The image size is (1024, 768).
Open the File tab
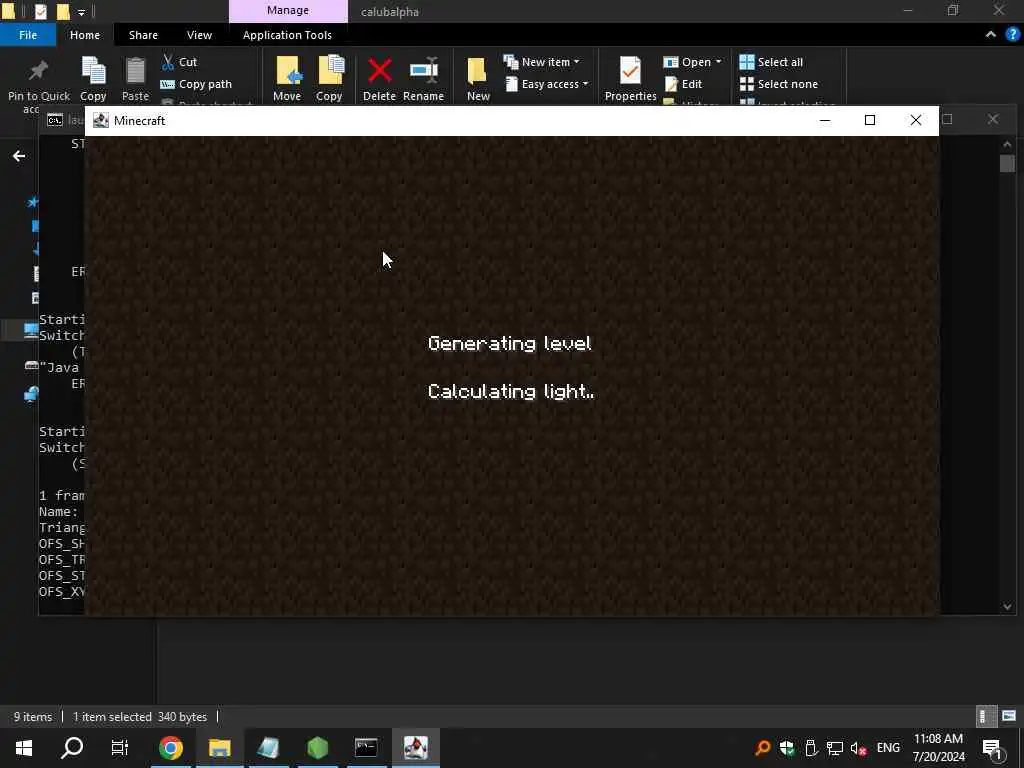(28, 35)
